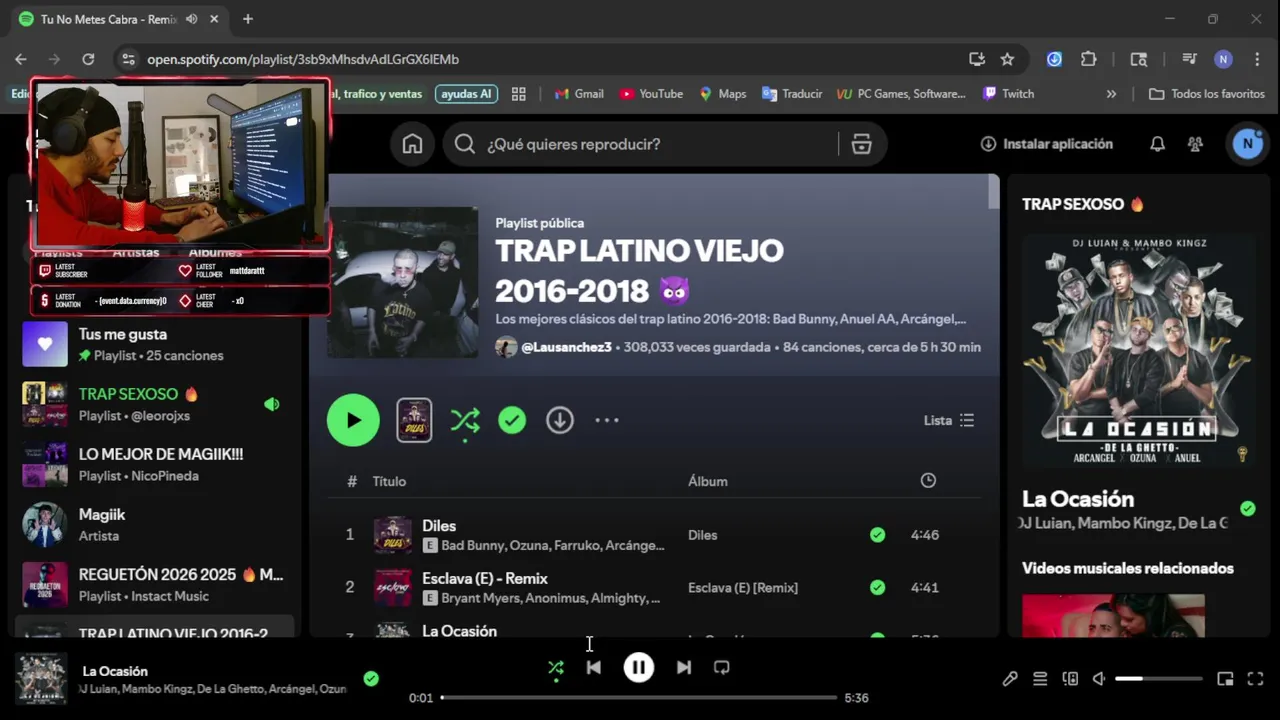Open the @Lausanchez3 profile link
The height and width of the screenshot is (720, 1280).
pyautogui.click(x=566, y=347)
